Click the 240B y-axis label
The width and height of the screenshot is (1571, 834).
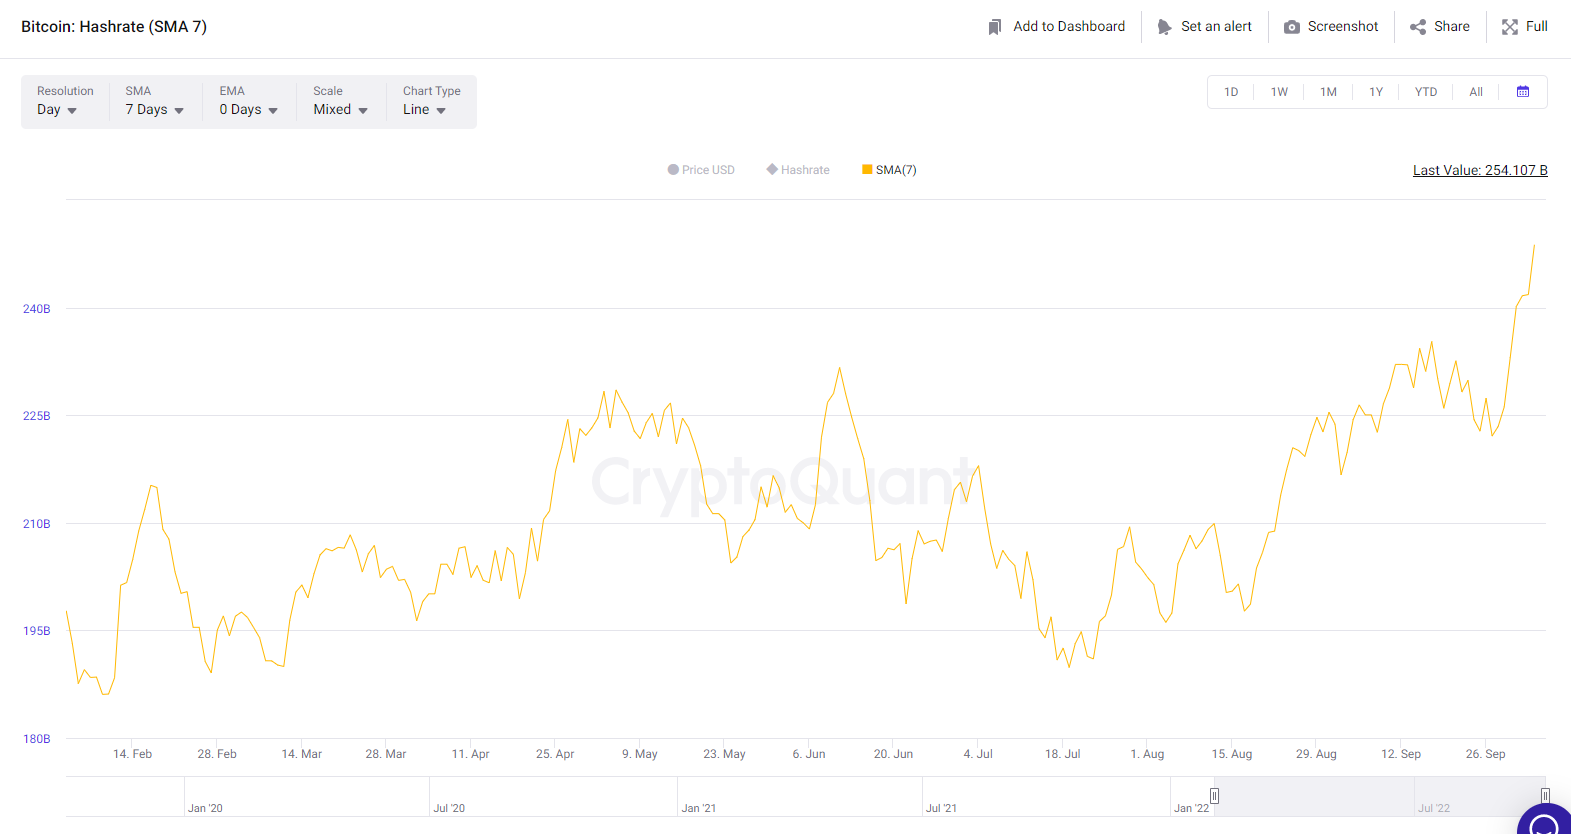37,309
